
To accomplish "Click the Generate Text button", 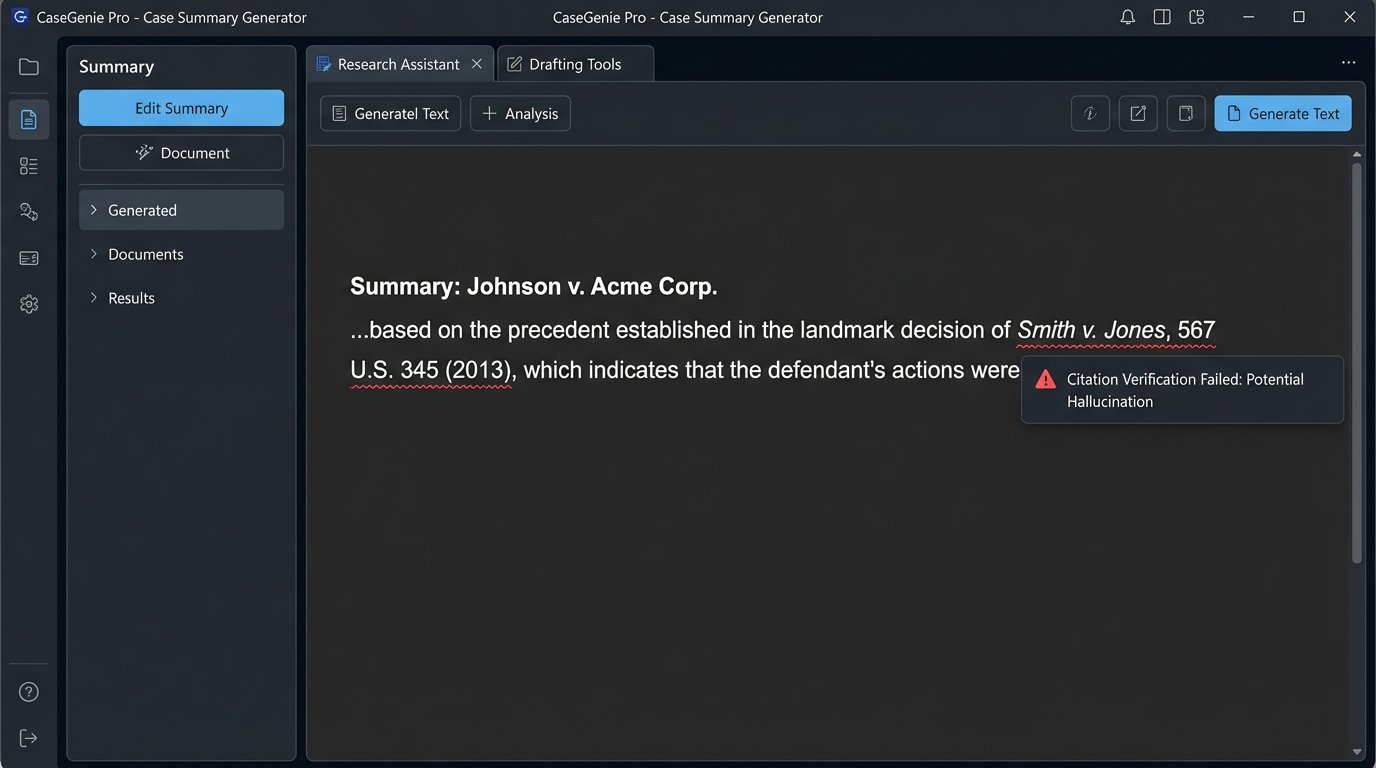I will 1283,113.
